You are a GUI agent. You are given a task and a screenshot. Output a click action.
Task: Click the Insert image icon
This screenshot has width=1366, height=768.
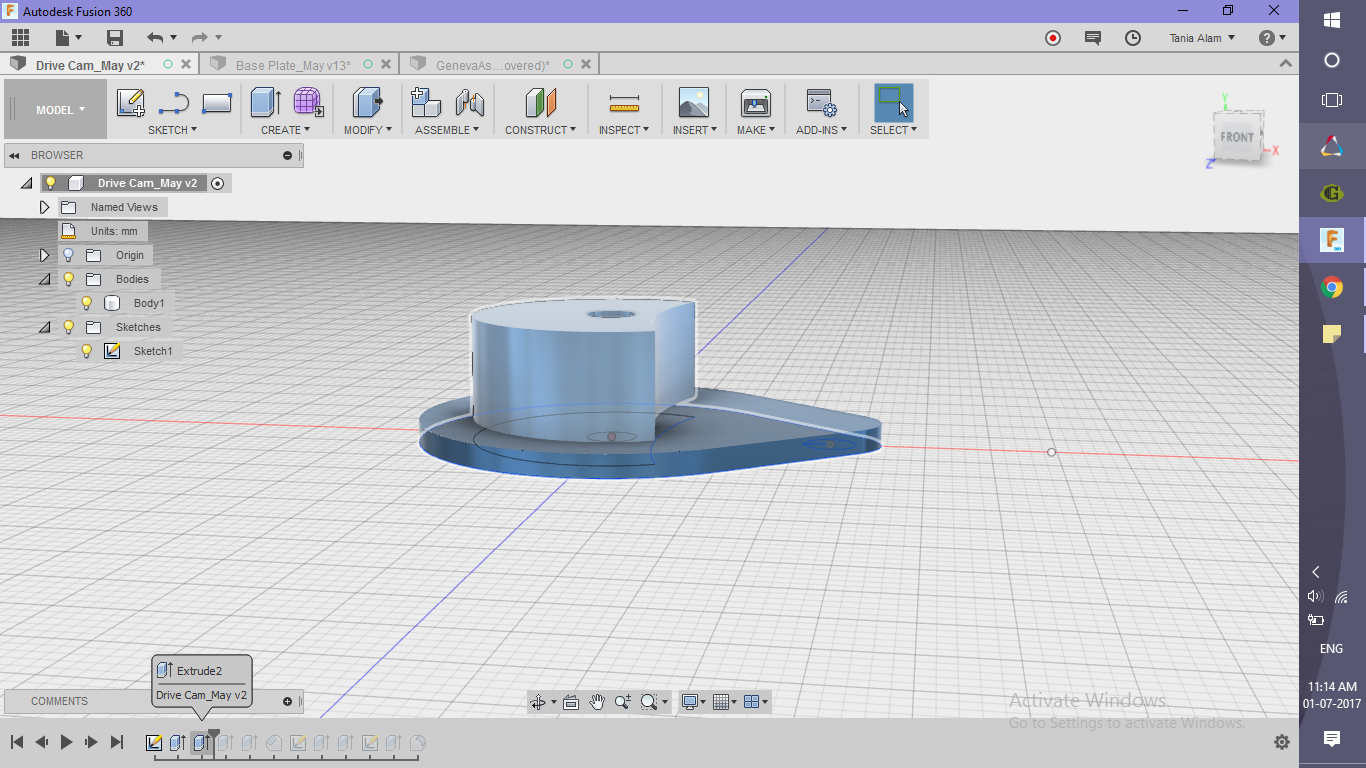click(693, 103)
